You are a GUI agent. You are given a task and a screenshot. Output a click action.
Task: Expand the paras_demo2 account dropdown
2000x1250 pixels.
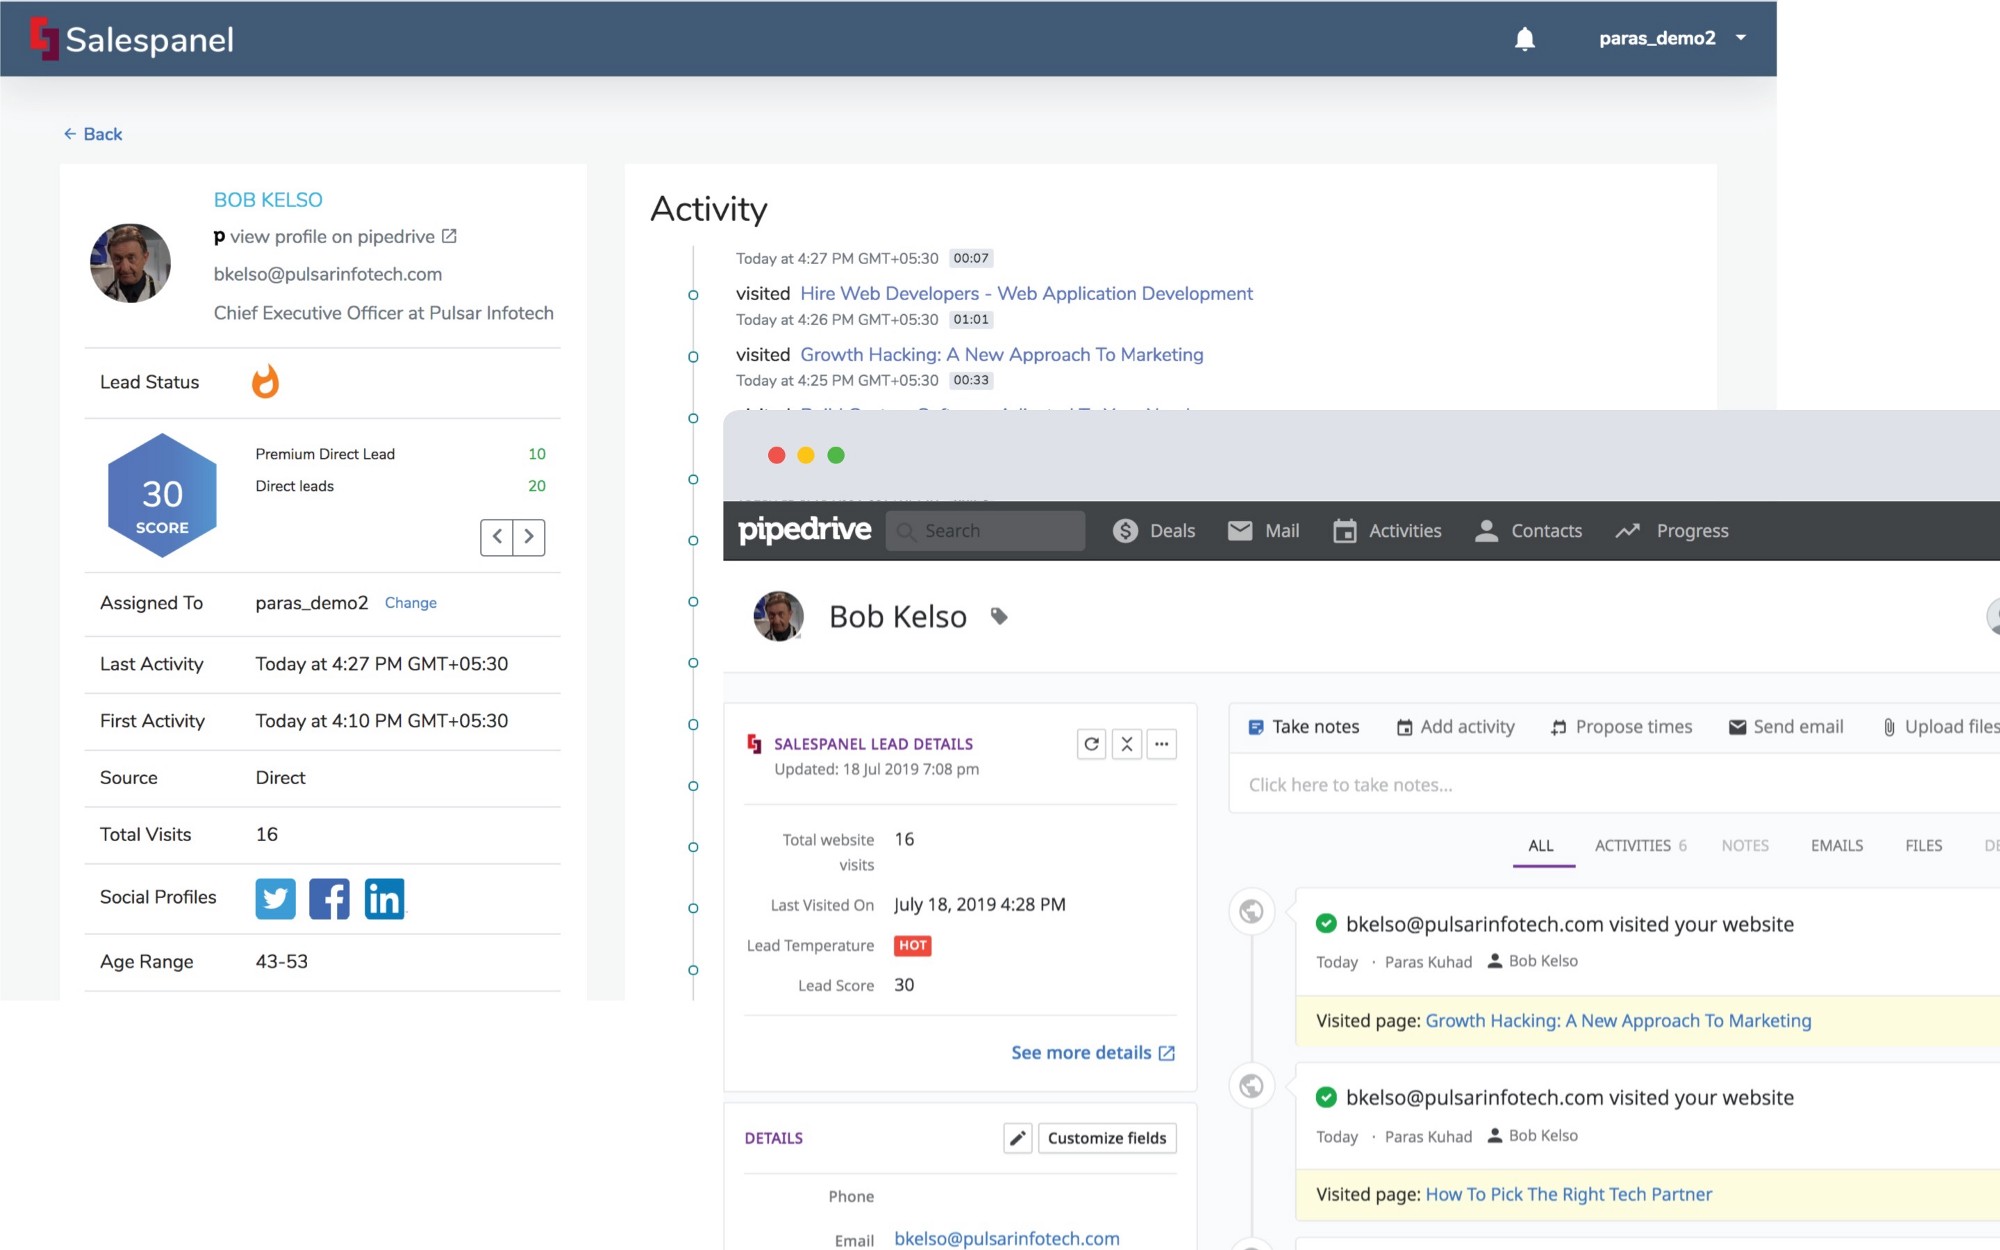(x=1741, y=38)
